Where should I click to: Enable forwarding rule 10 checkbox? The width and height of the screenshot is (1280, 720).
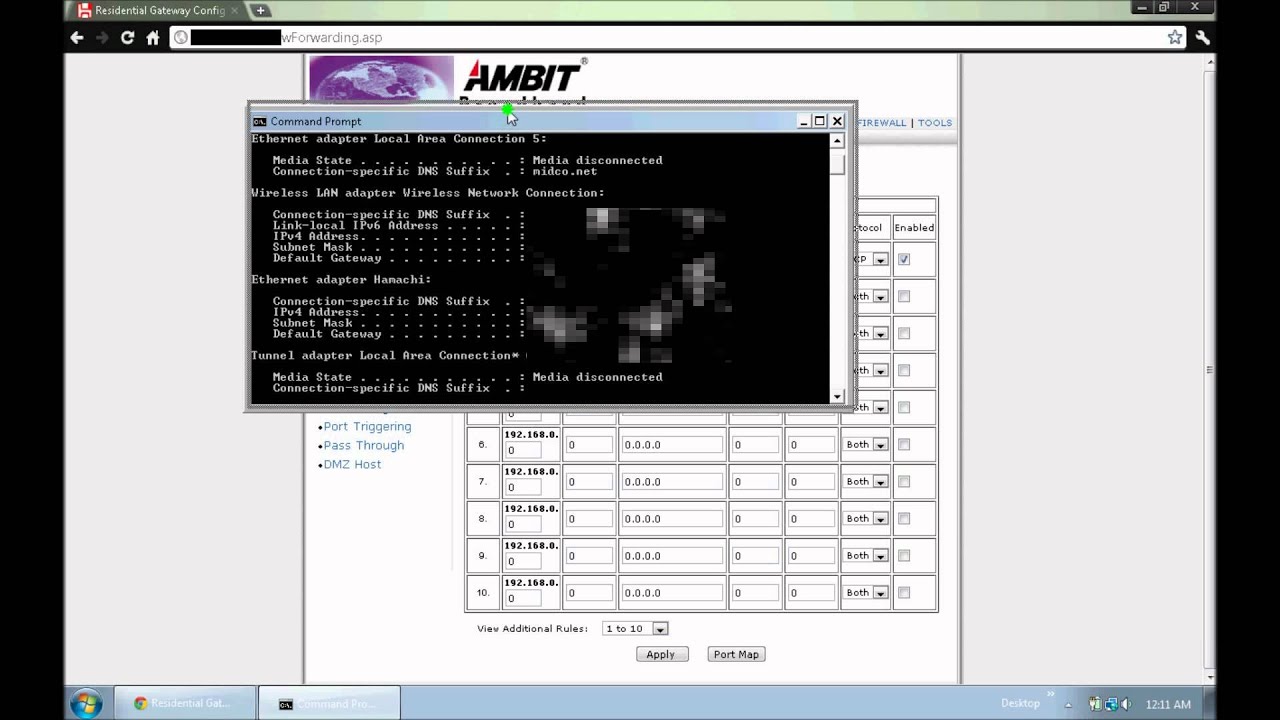pyautogui.click(x=904, y=593)
